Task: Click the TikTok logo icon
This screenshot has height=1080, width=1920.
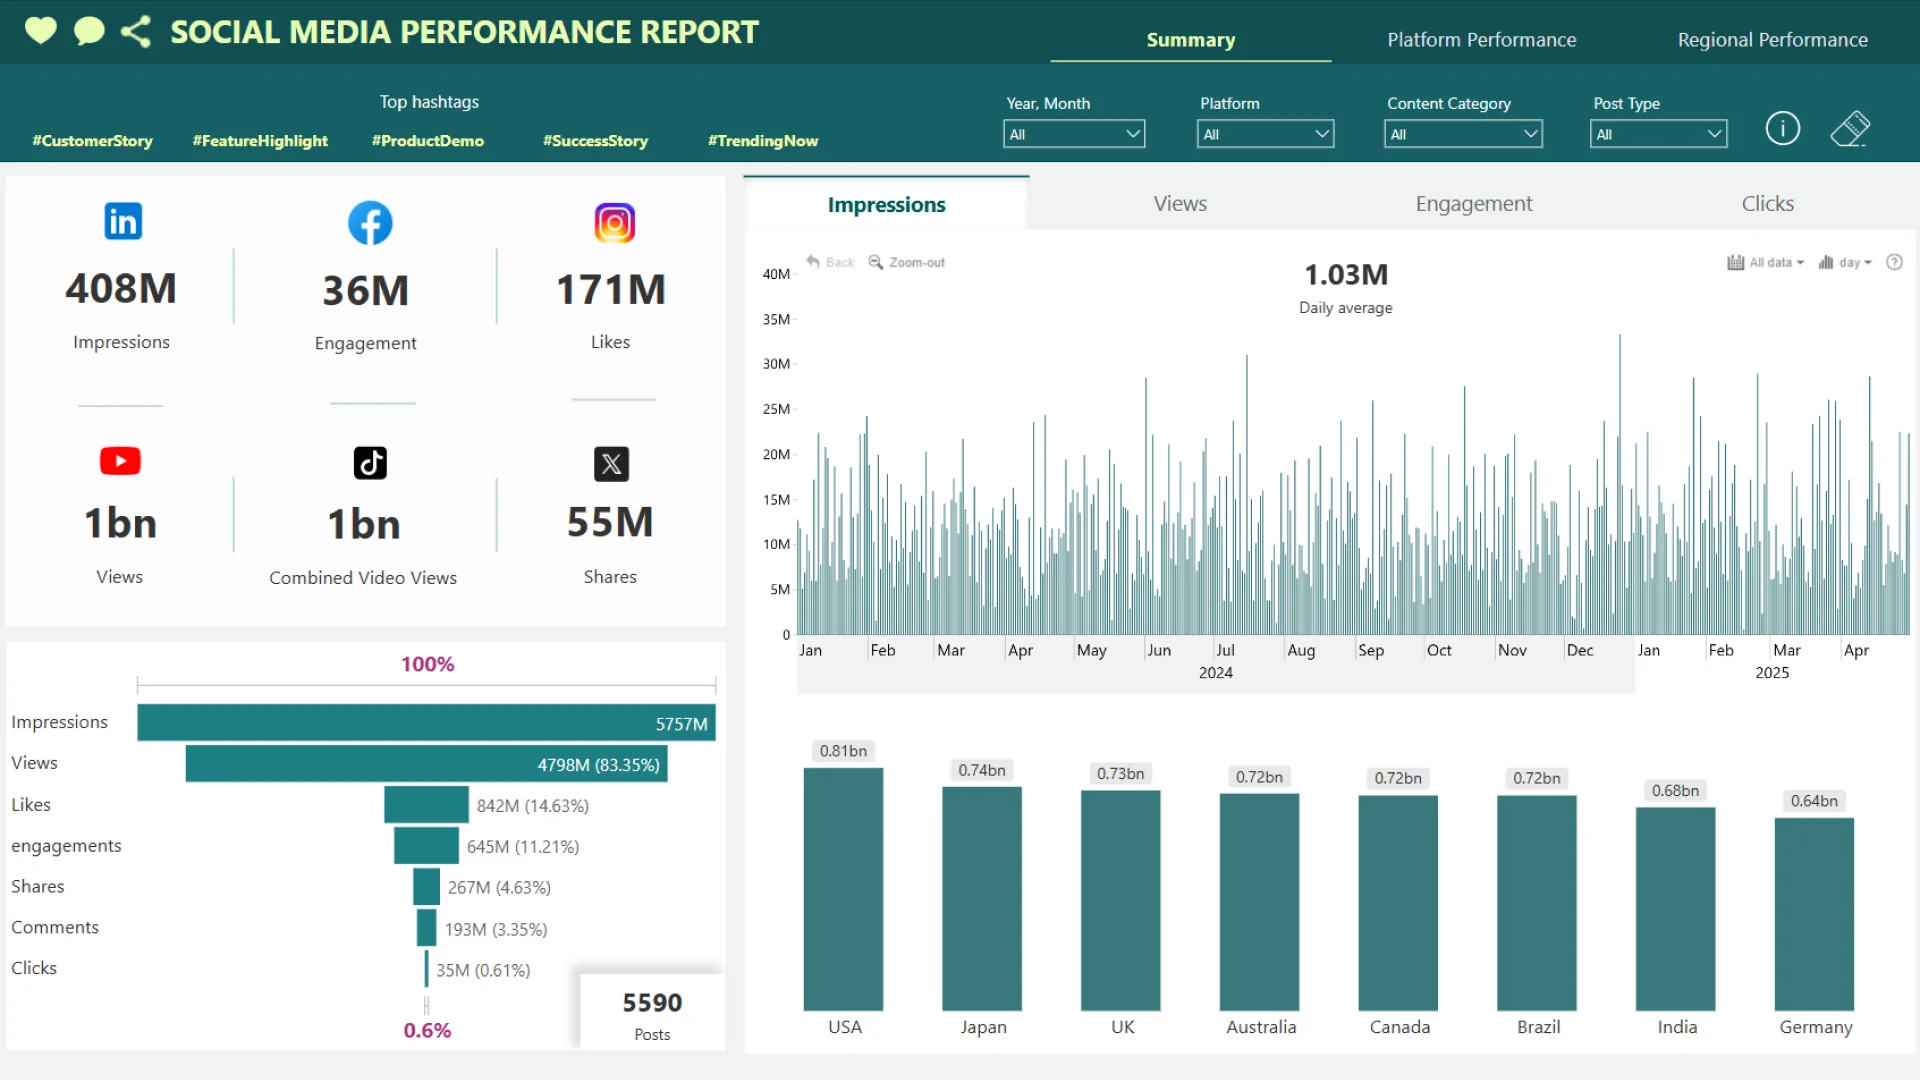Action: point(370,463)
